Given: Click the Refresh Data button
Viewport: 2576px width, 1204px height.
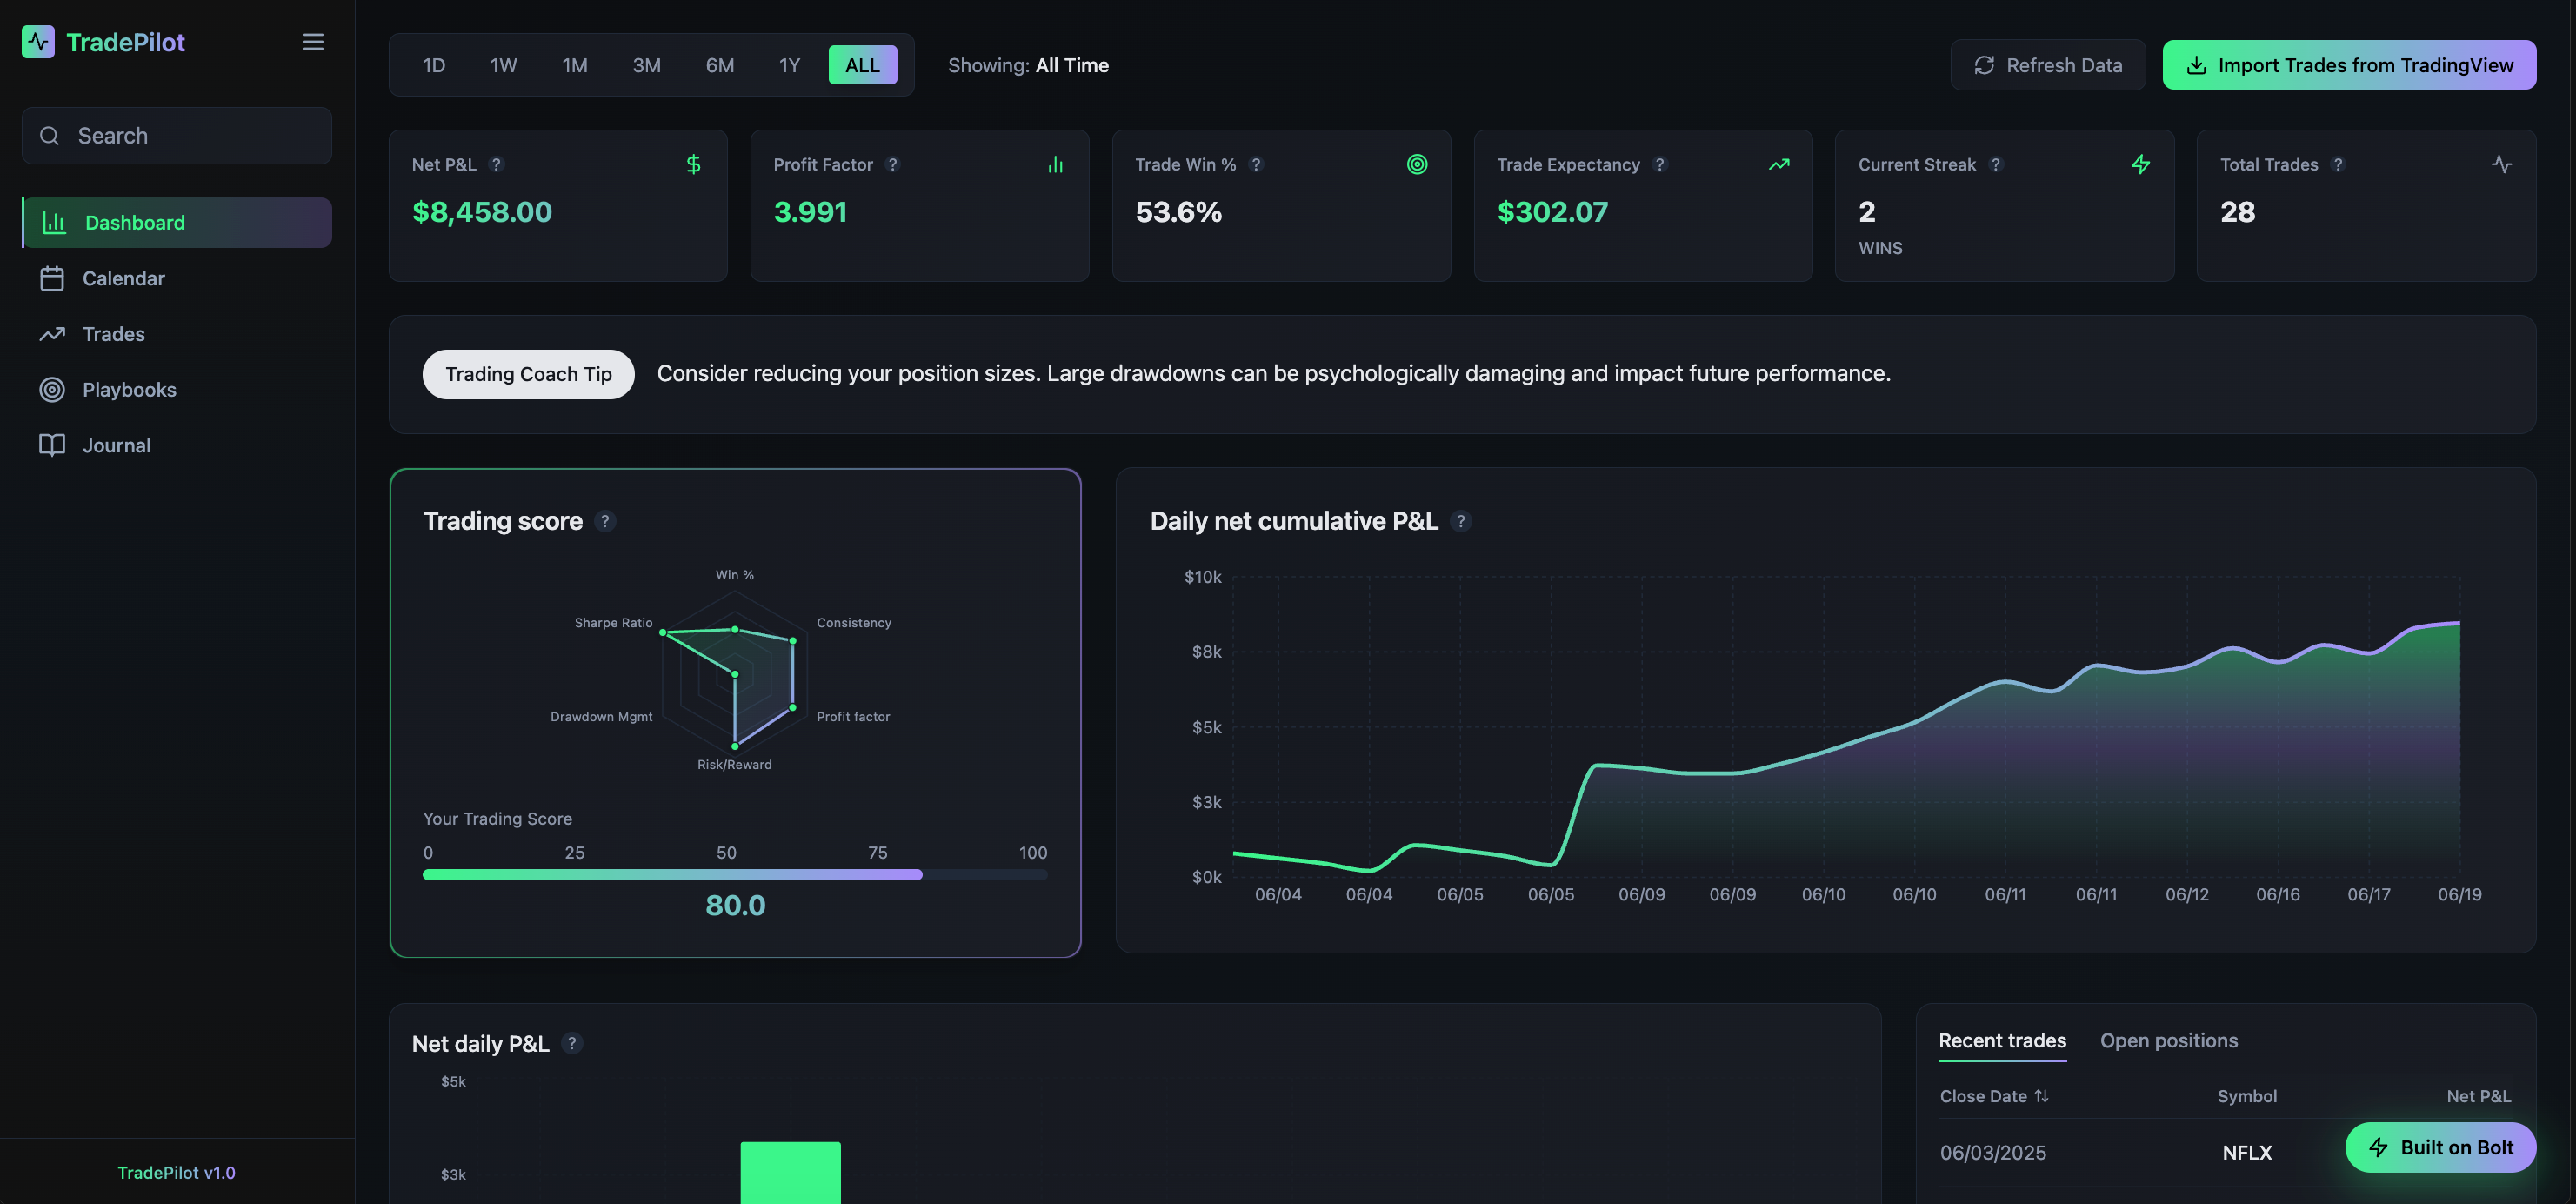Looking at the screenshot, I should (2048, 64).
